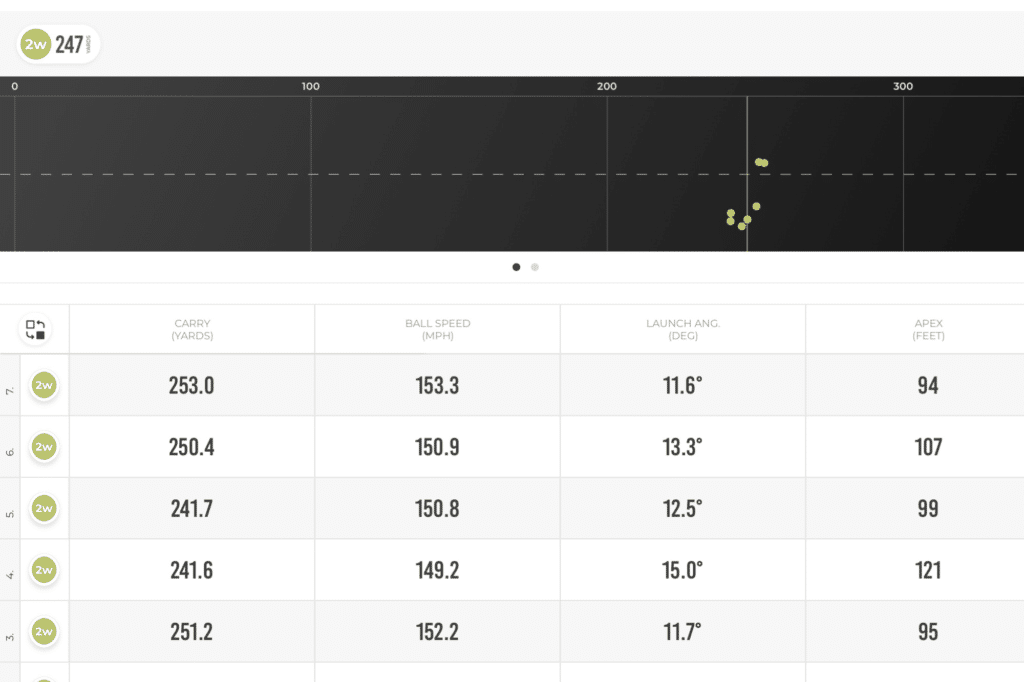Select the 253.0 carry value in shot 7

[x=191, y=385]
